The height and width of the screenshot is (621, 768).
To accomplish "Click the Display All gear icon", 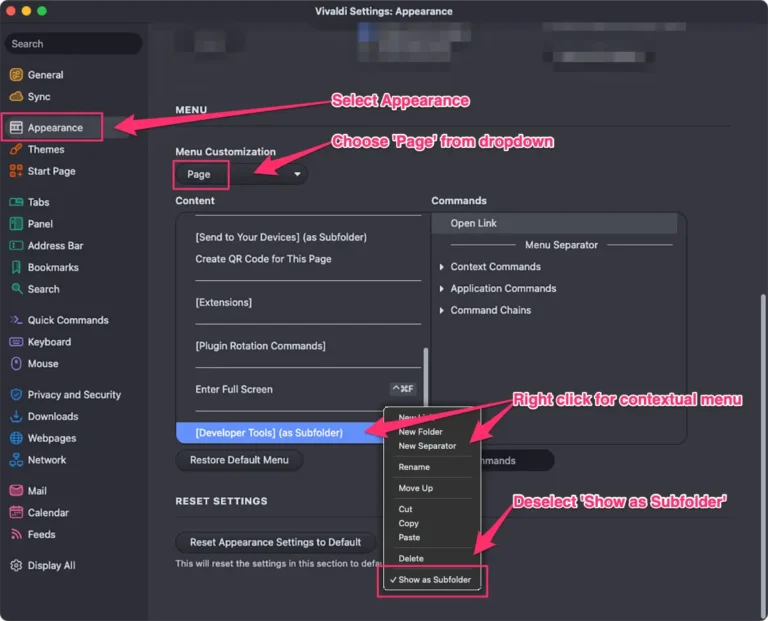I will click(16, 565).
